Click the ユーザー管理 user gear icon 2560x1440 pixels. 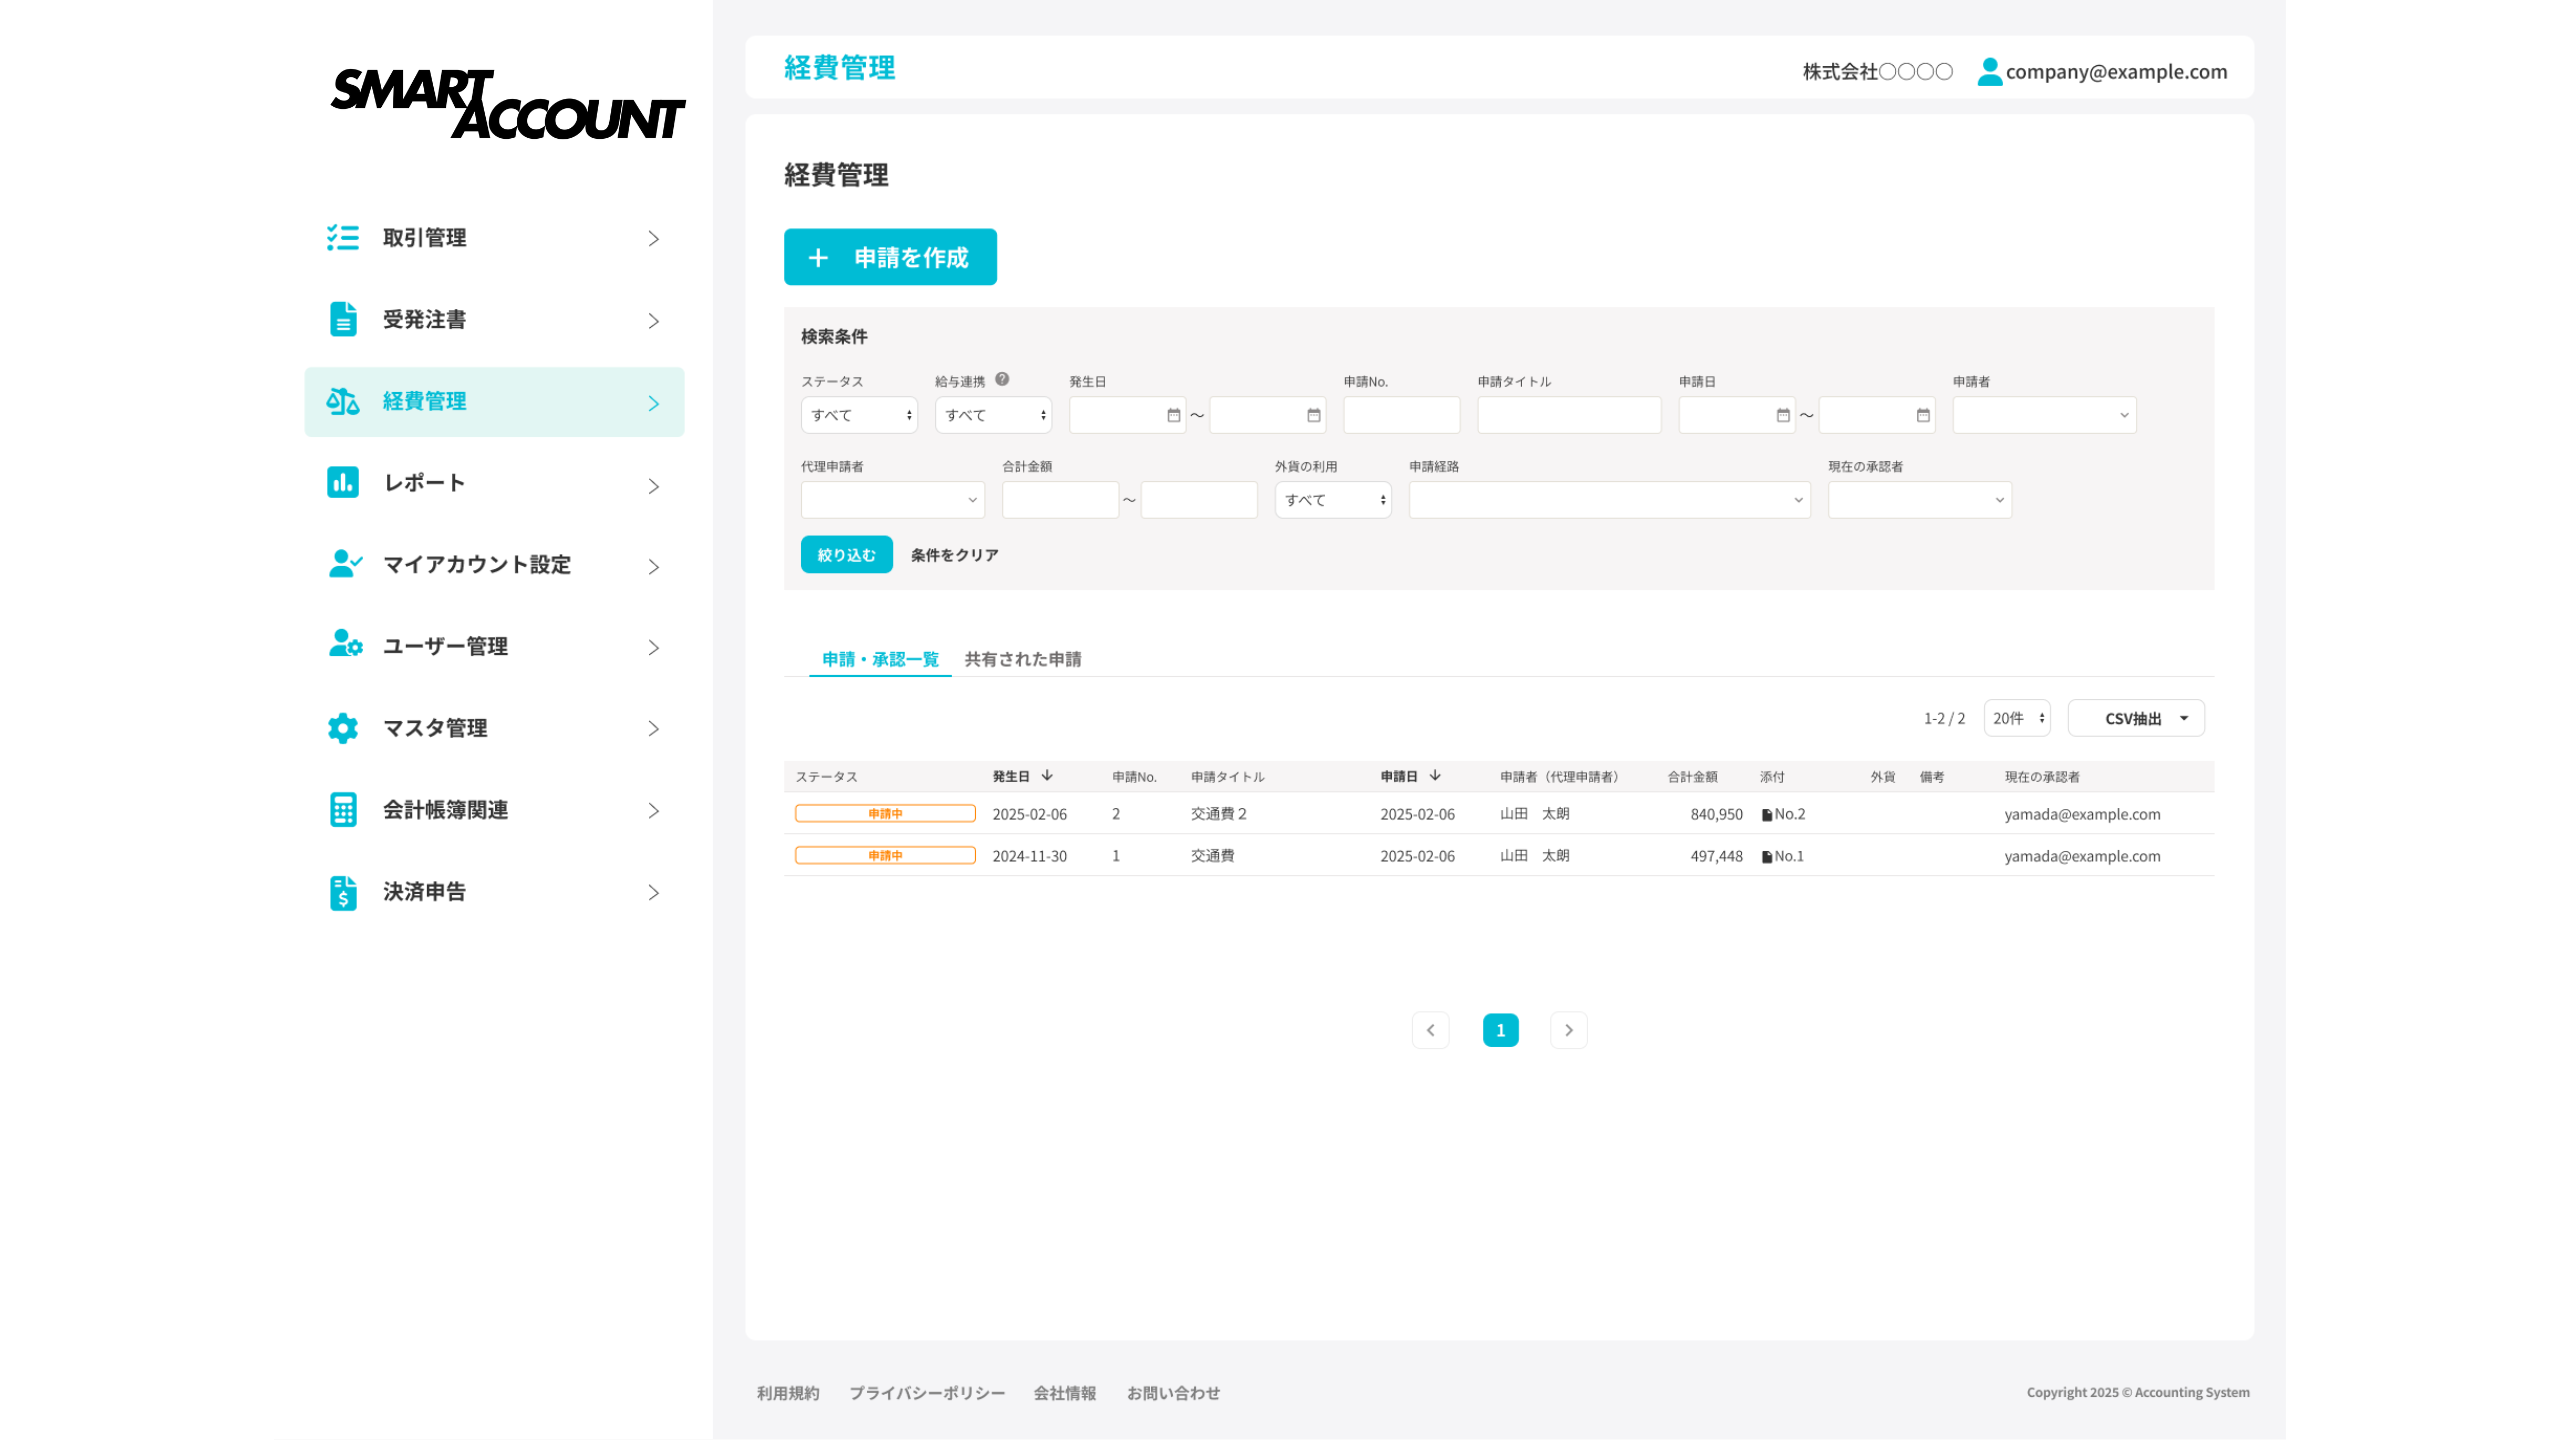(345, 645)
